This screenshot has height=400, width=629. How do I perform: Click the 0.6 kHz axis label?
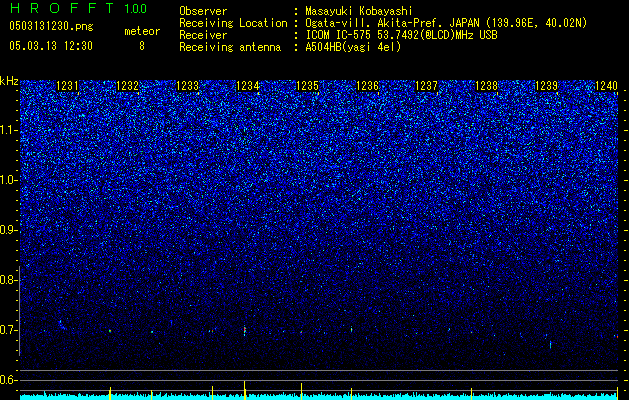click(7, 380)
